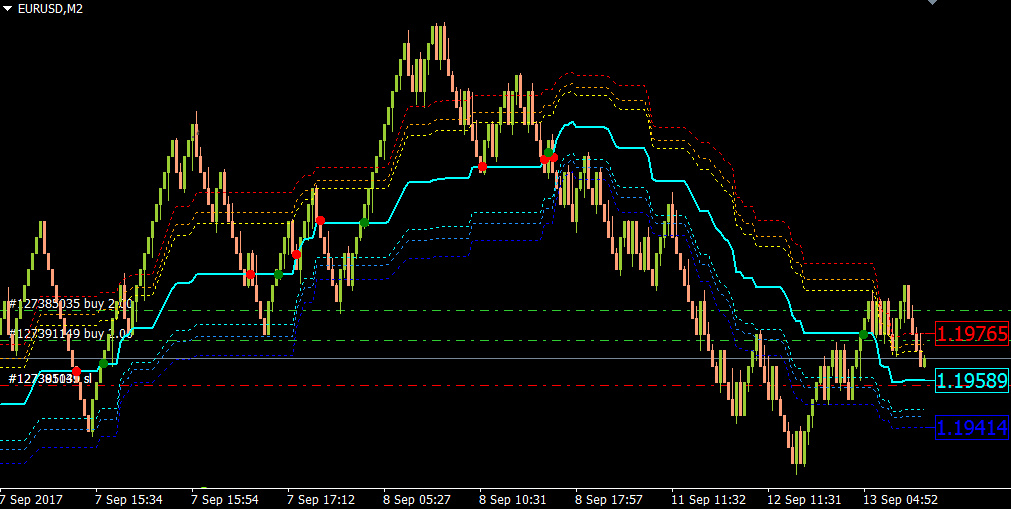Select the blue 1.19414 price label
This screenshot has height=509, width=1011.
[972, 427]
